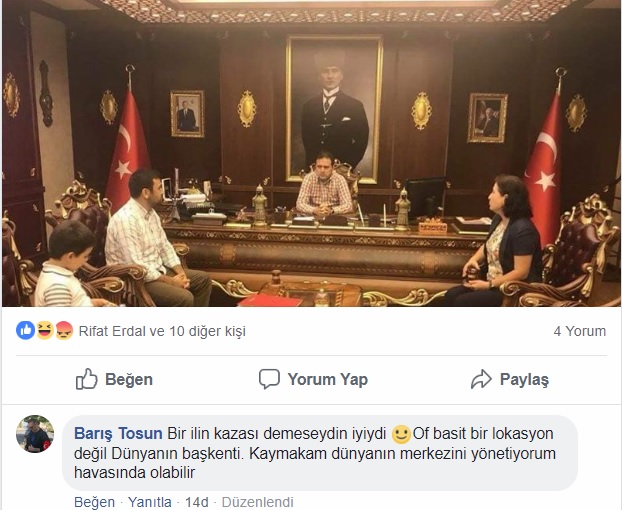This screenshot has width=622, height=510.
Task: Click the angry reaction icon
Action: 64,330
